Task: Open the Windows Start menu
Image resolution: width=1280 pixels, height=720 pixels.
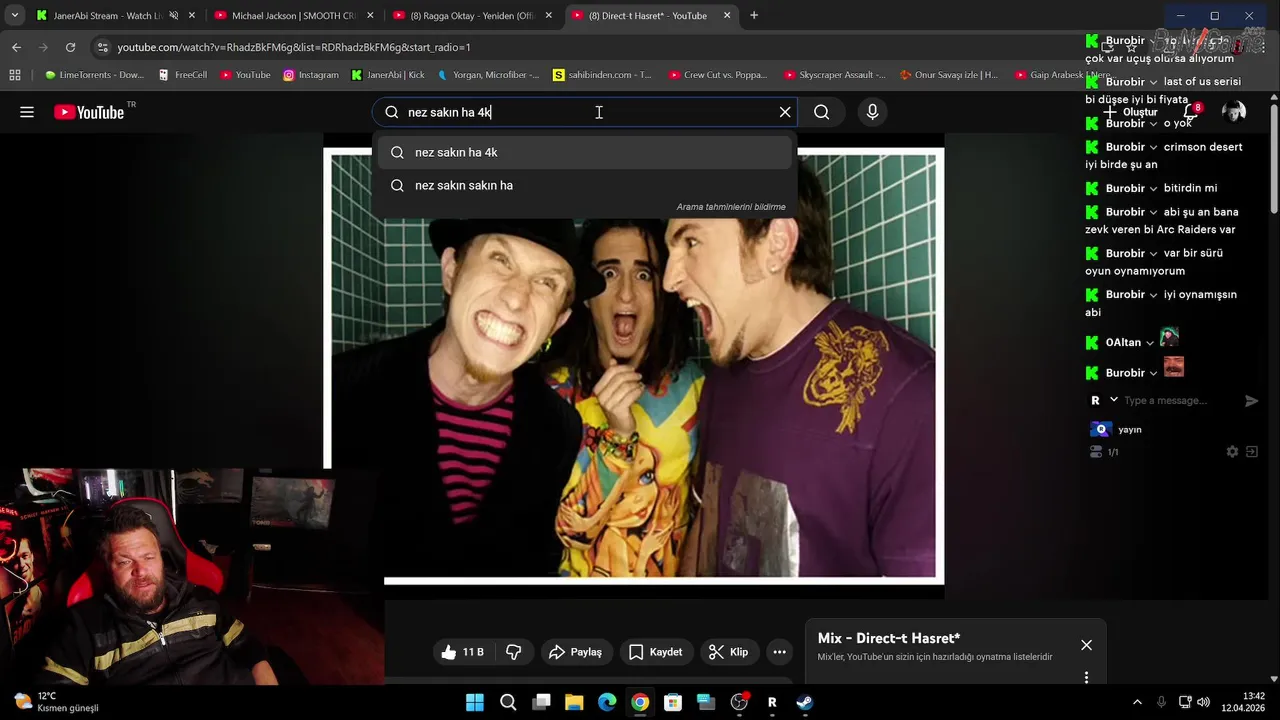Action: click(x=475, y=702)
